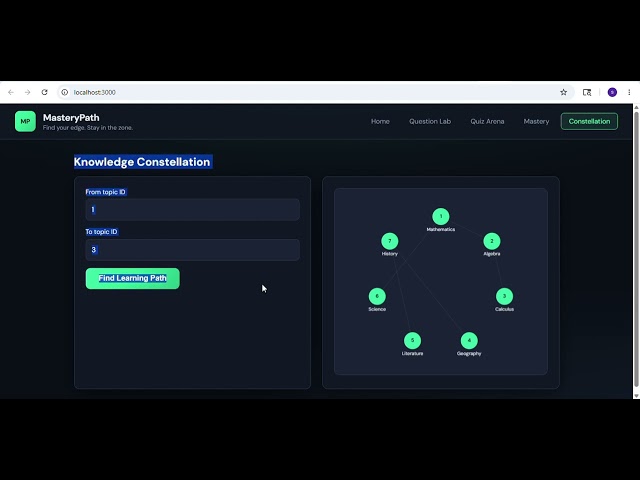Click the Literature label text

pos(412,353)
